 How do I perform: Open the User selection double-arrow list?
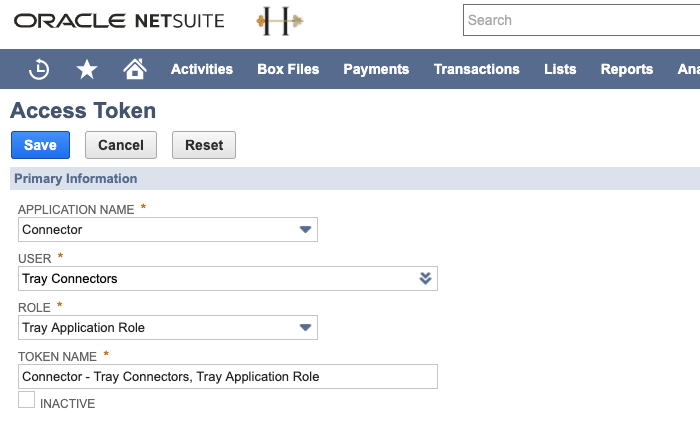tap(425, 279)
